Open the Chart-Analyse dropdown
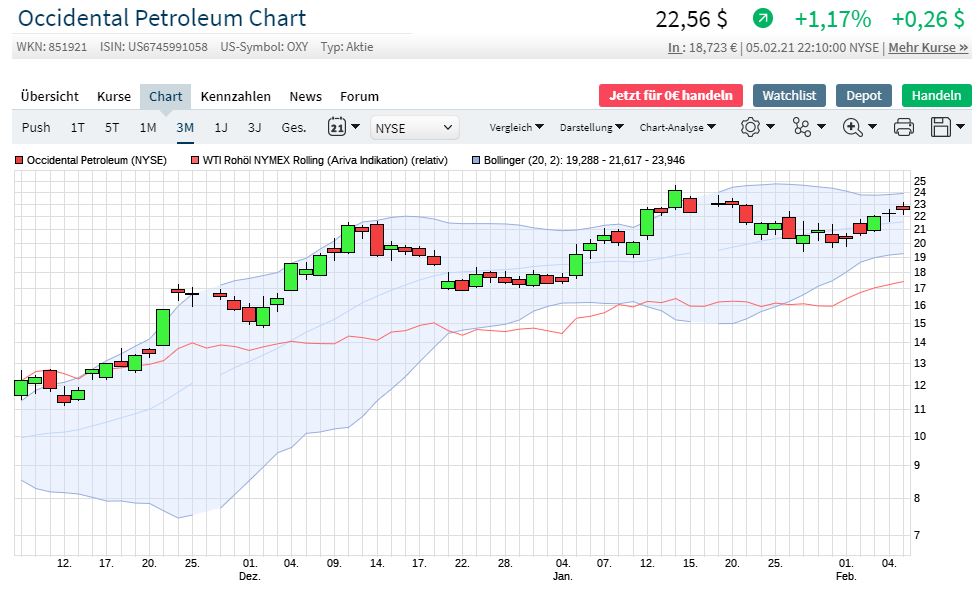 point(677,127)
